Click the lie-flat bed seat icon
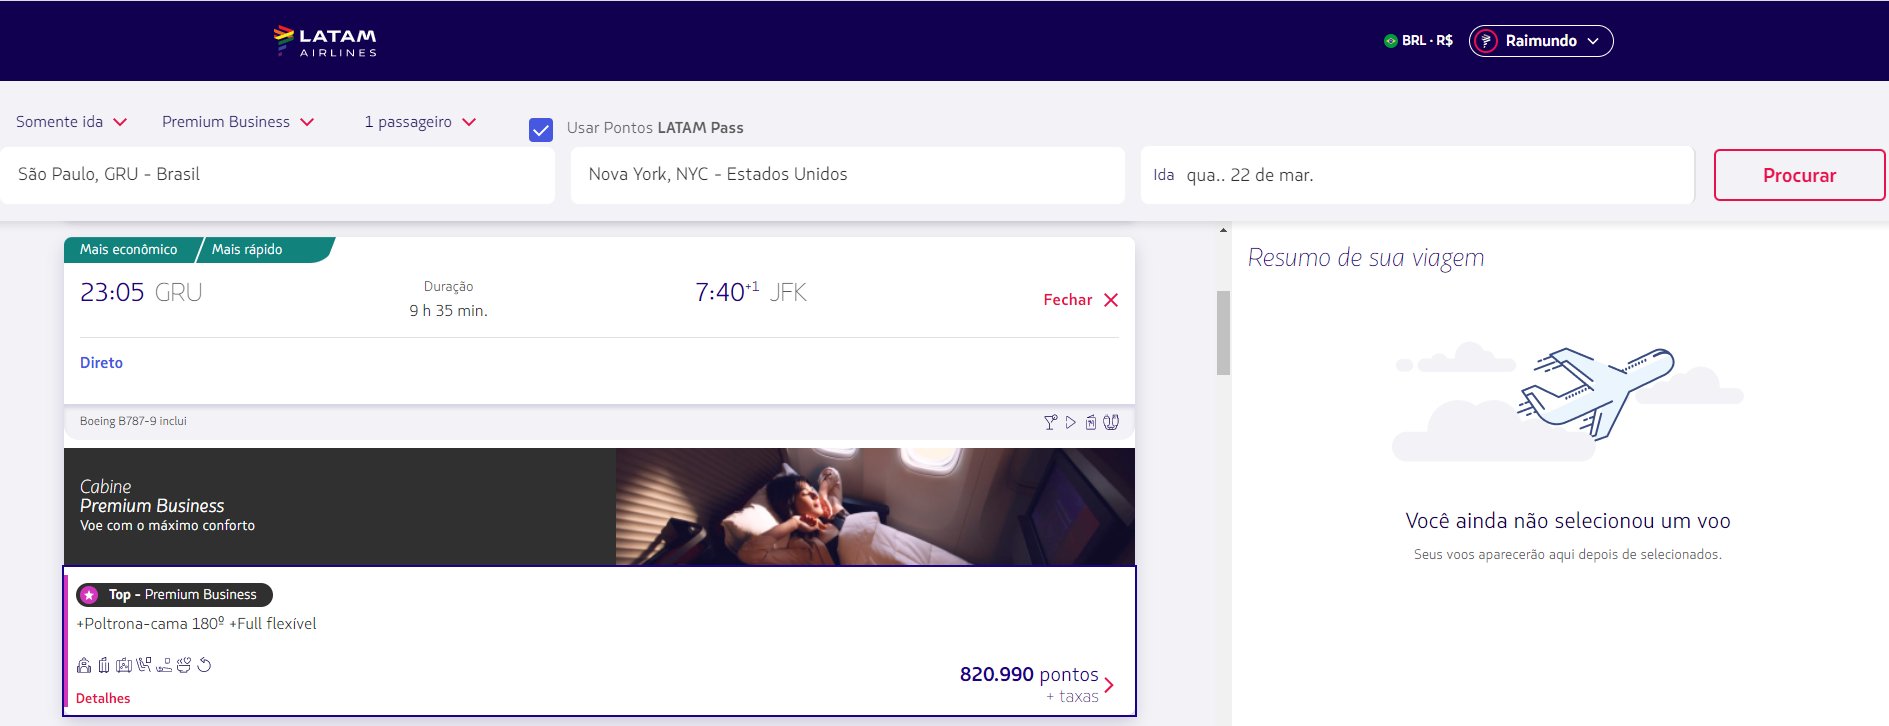This screenshot has width=1889, height=726. 164,665
